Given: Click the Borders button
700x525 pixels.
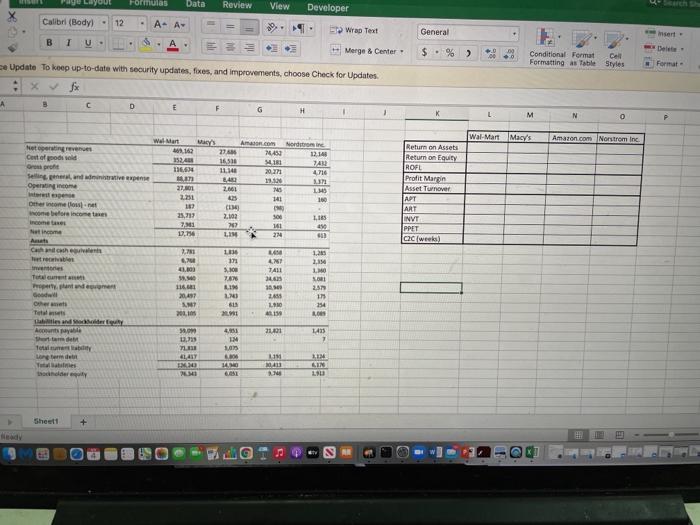Looking at the screenshot, I should click(x=119, y=44).
